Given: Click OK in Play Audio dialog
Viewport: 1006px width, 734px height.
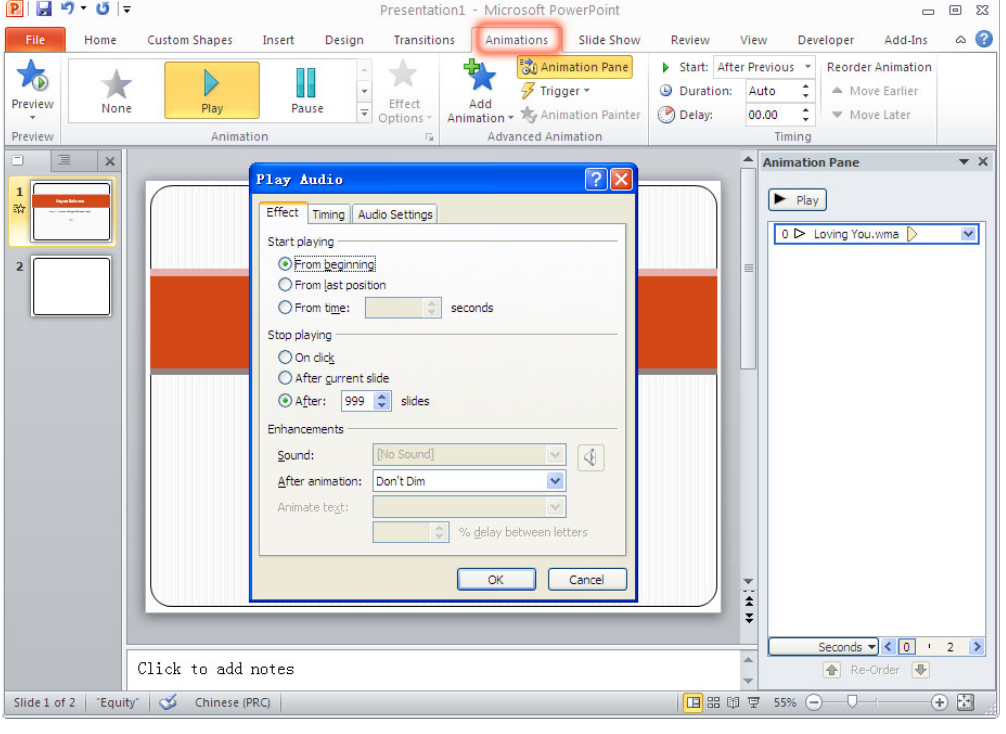Looking at the screenshot, I should coord(496,580).
